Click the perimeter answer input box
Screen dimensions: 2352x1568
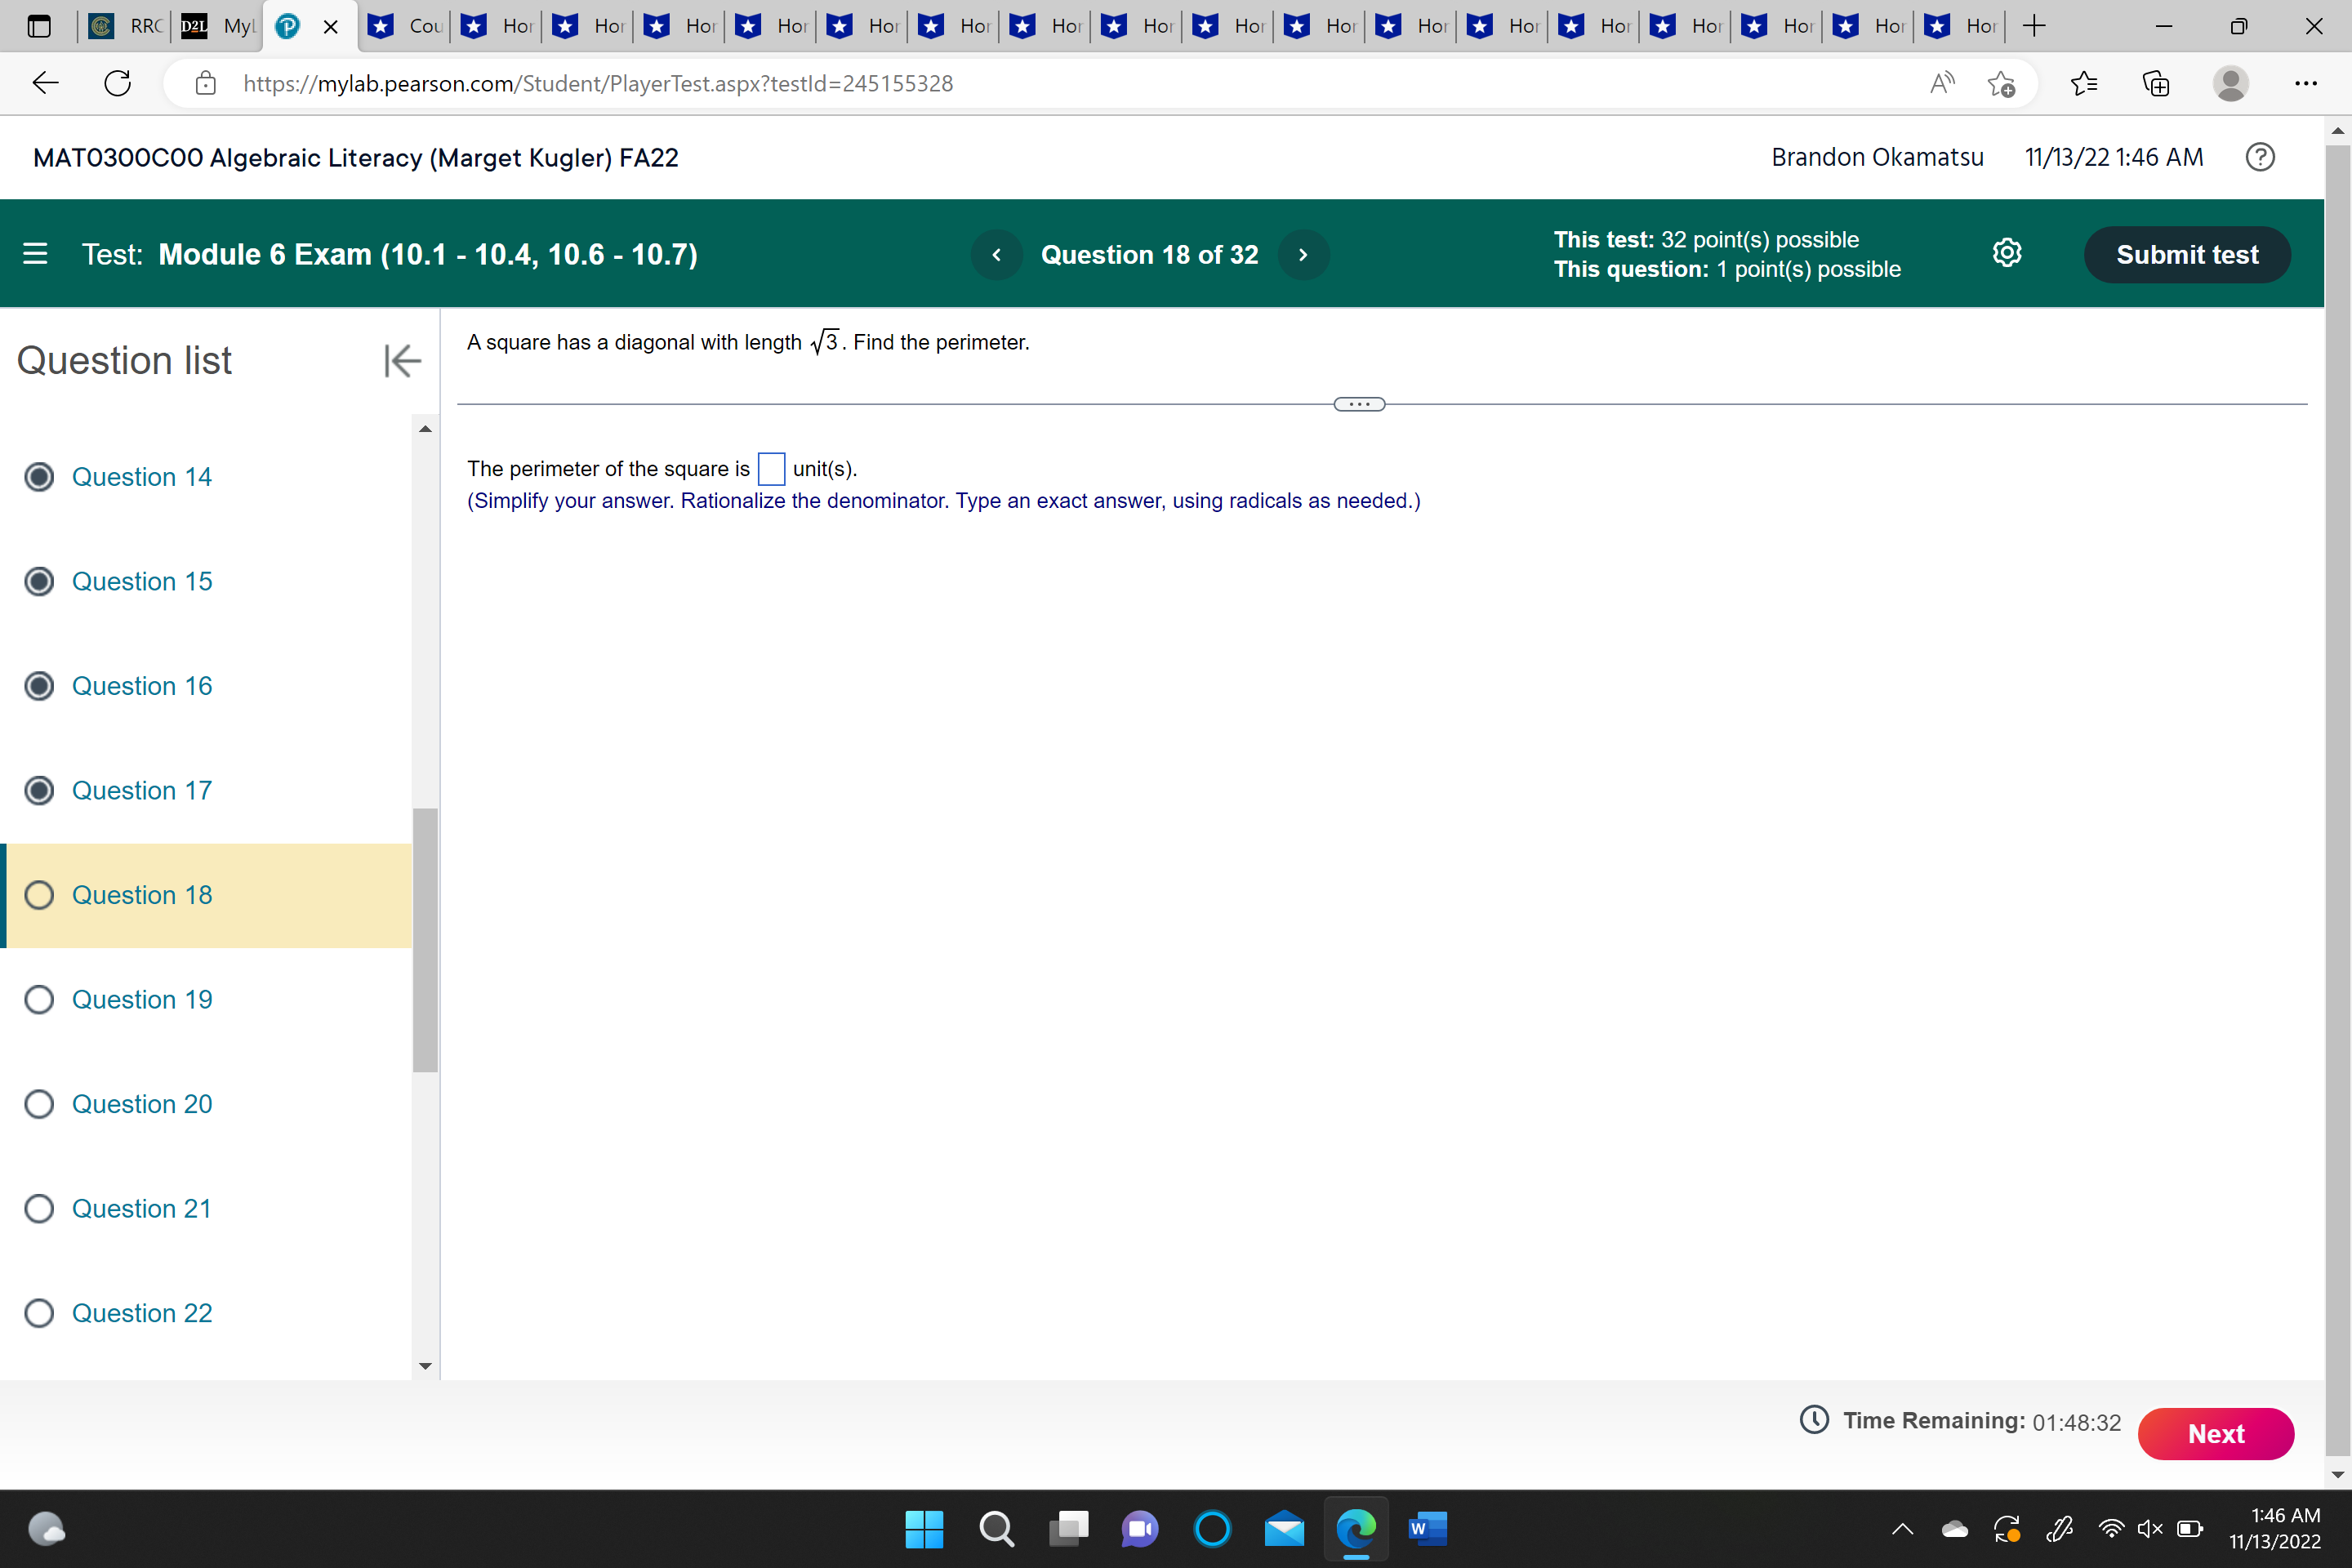771,469
